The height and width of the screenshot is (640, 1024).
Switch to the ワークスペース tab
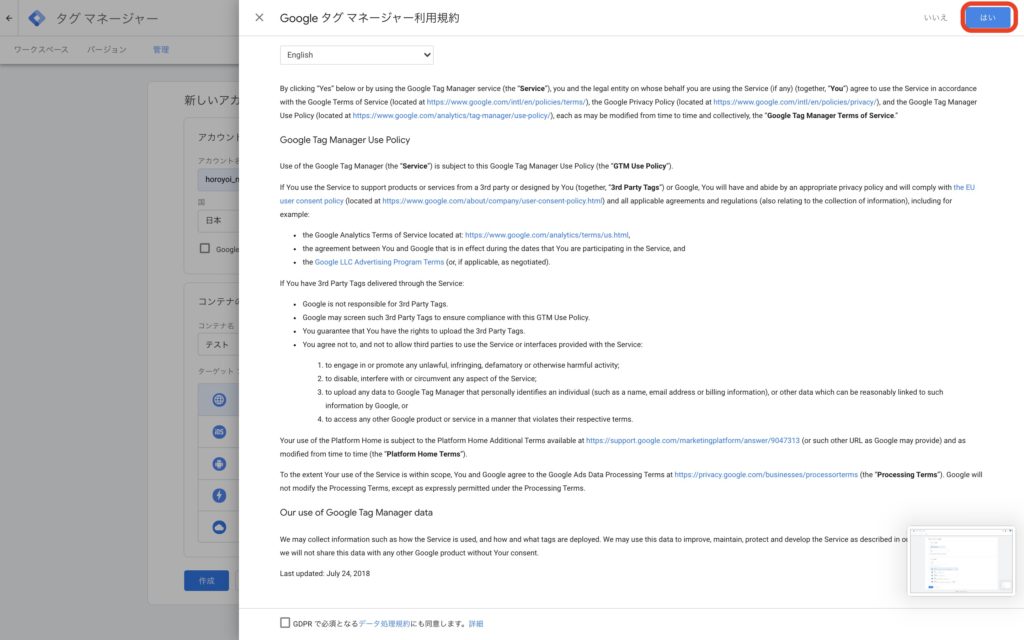pyautogui.click(x=41, y=50)
